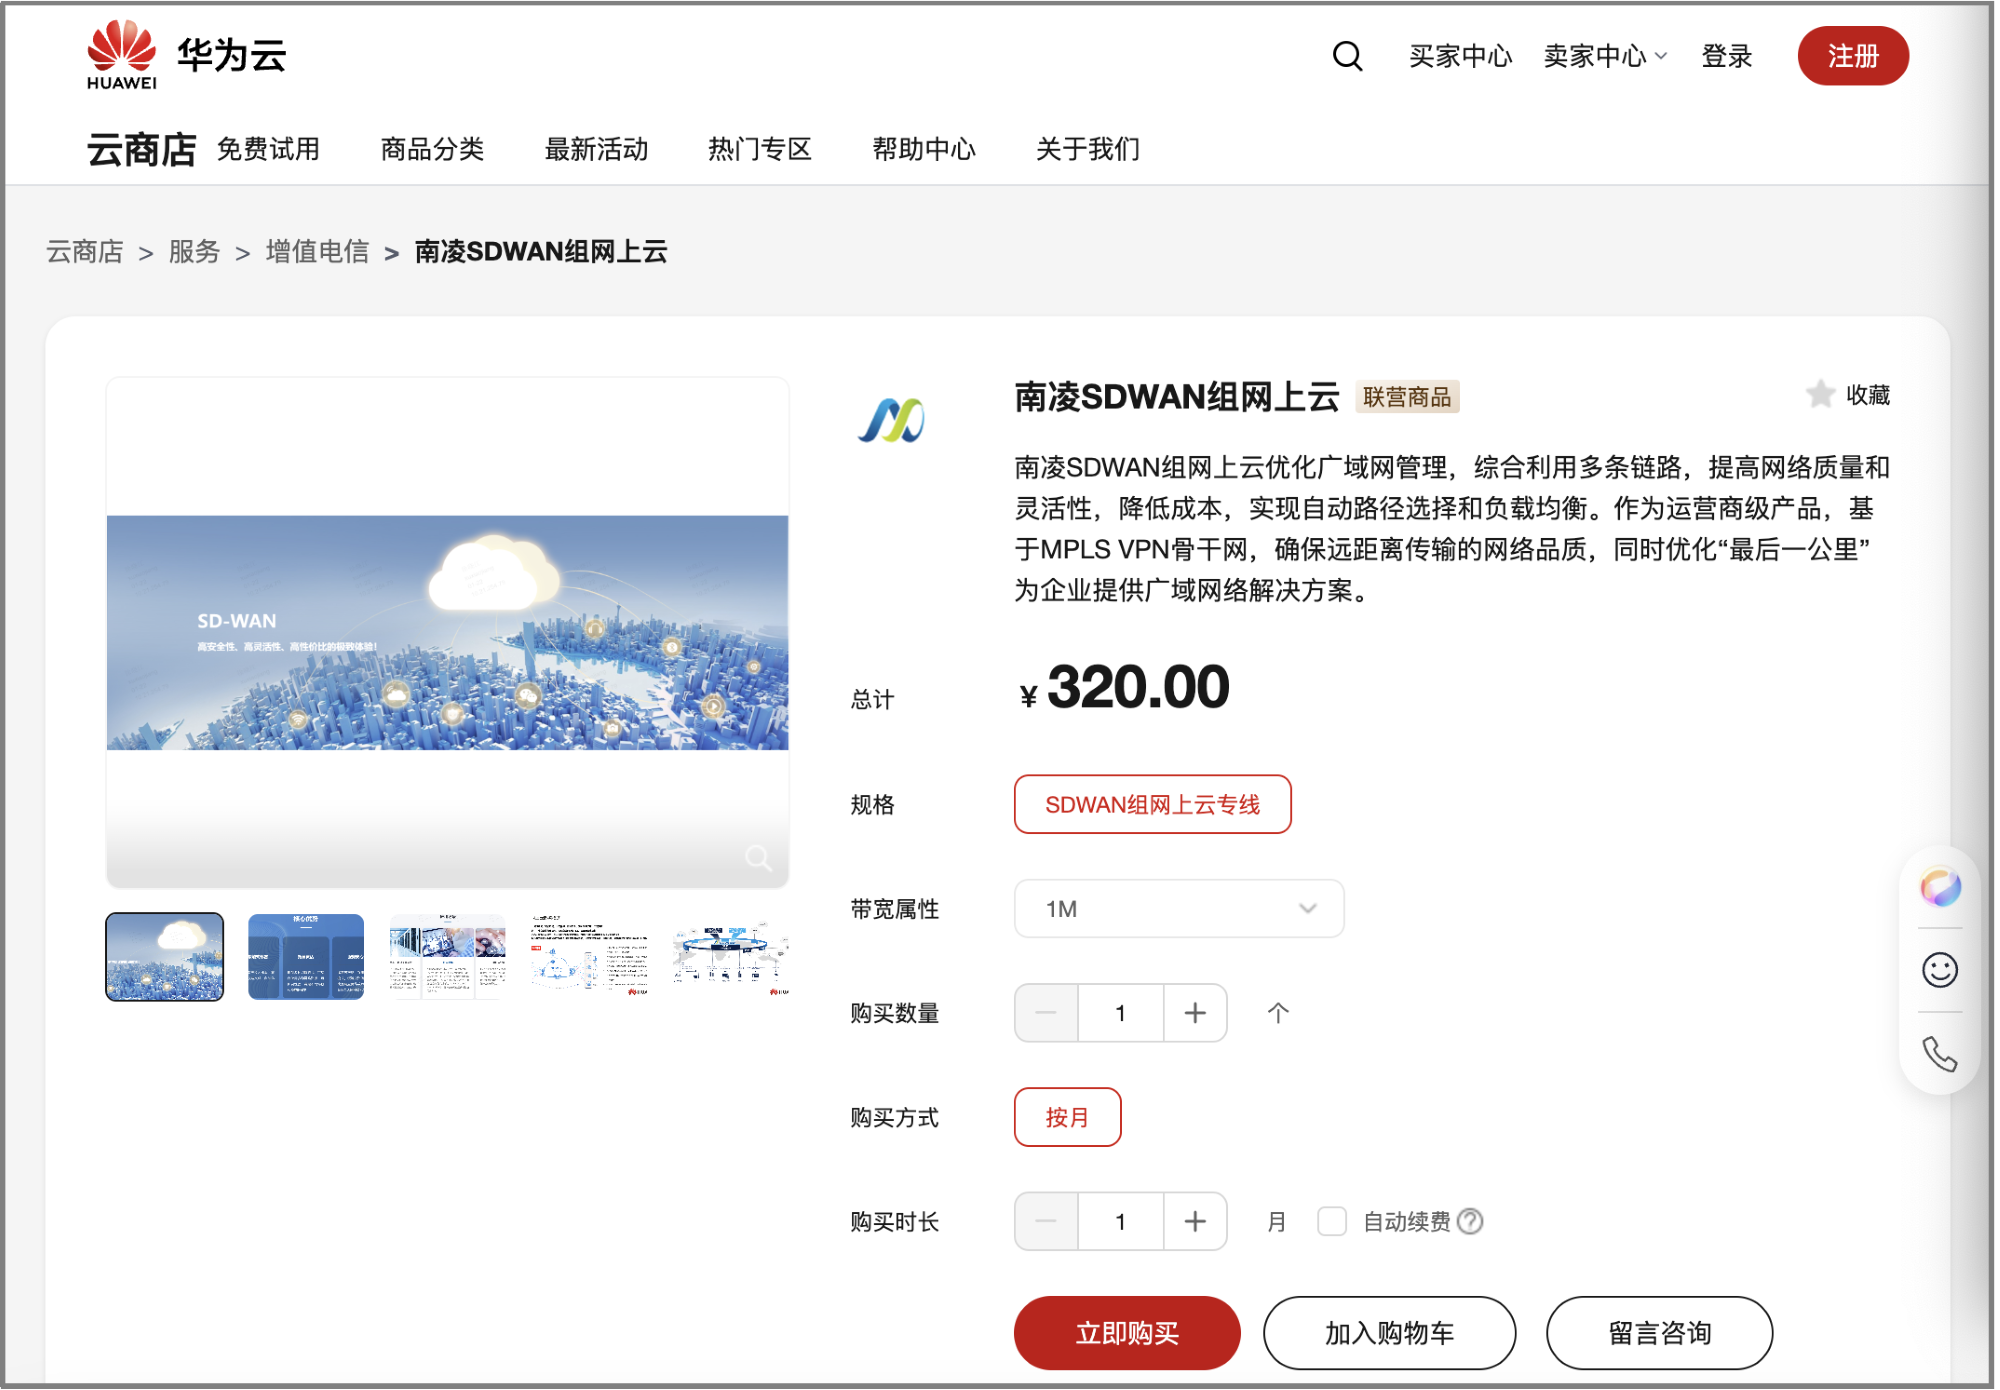The image size is (2000, 1390).
Task: Increase purchase duration with plus
Action: click(1195, 1221)
